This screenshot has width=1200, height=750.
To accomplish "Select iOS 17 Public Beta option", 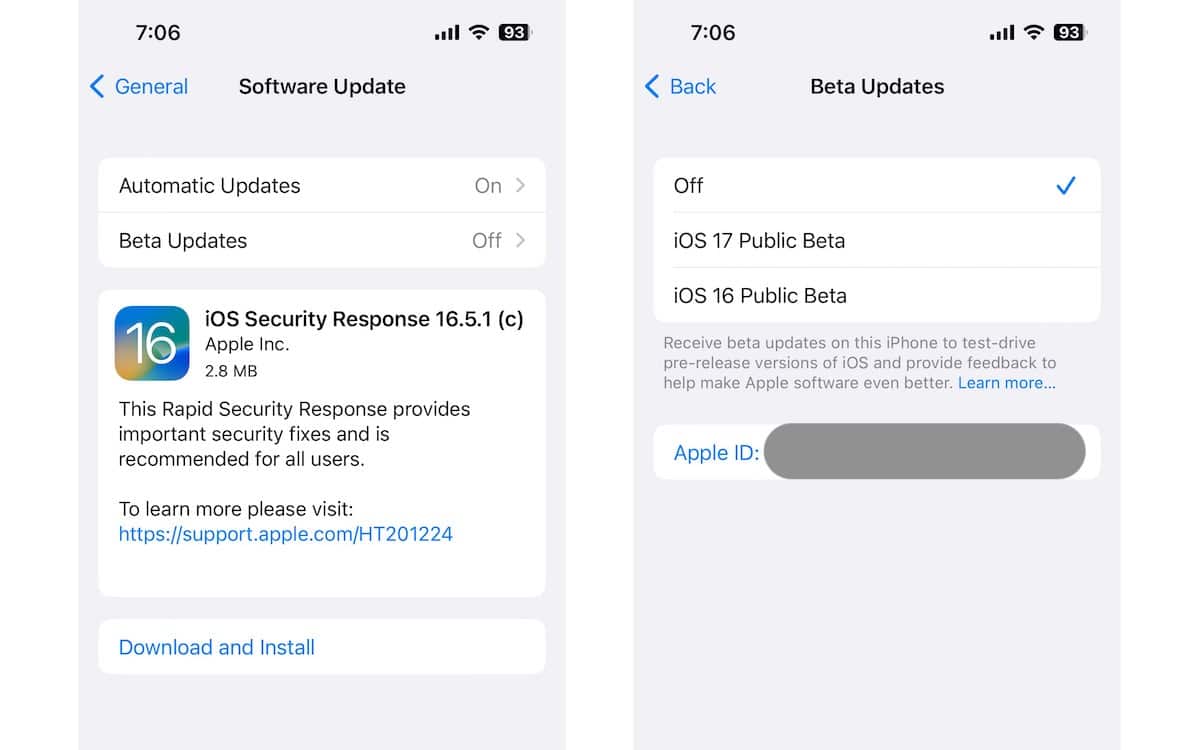I will 877,240.
